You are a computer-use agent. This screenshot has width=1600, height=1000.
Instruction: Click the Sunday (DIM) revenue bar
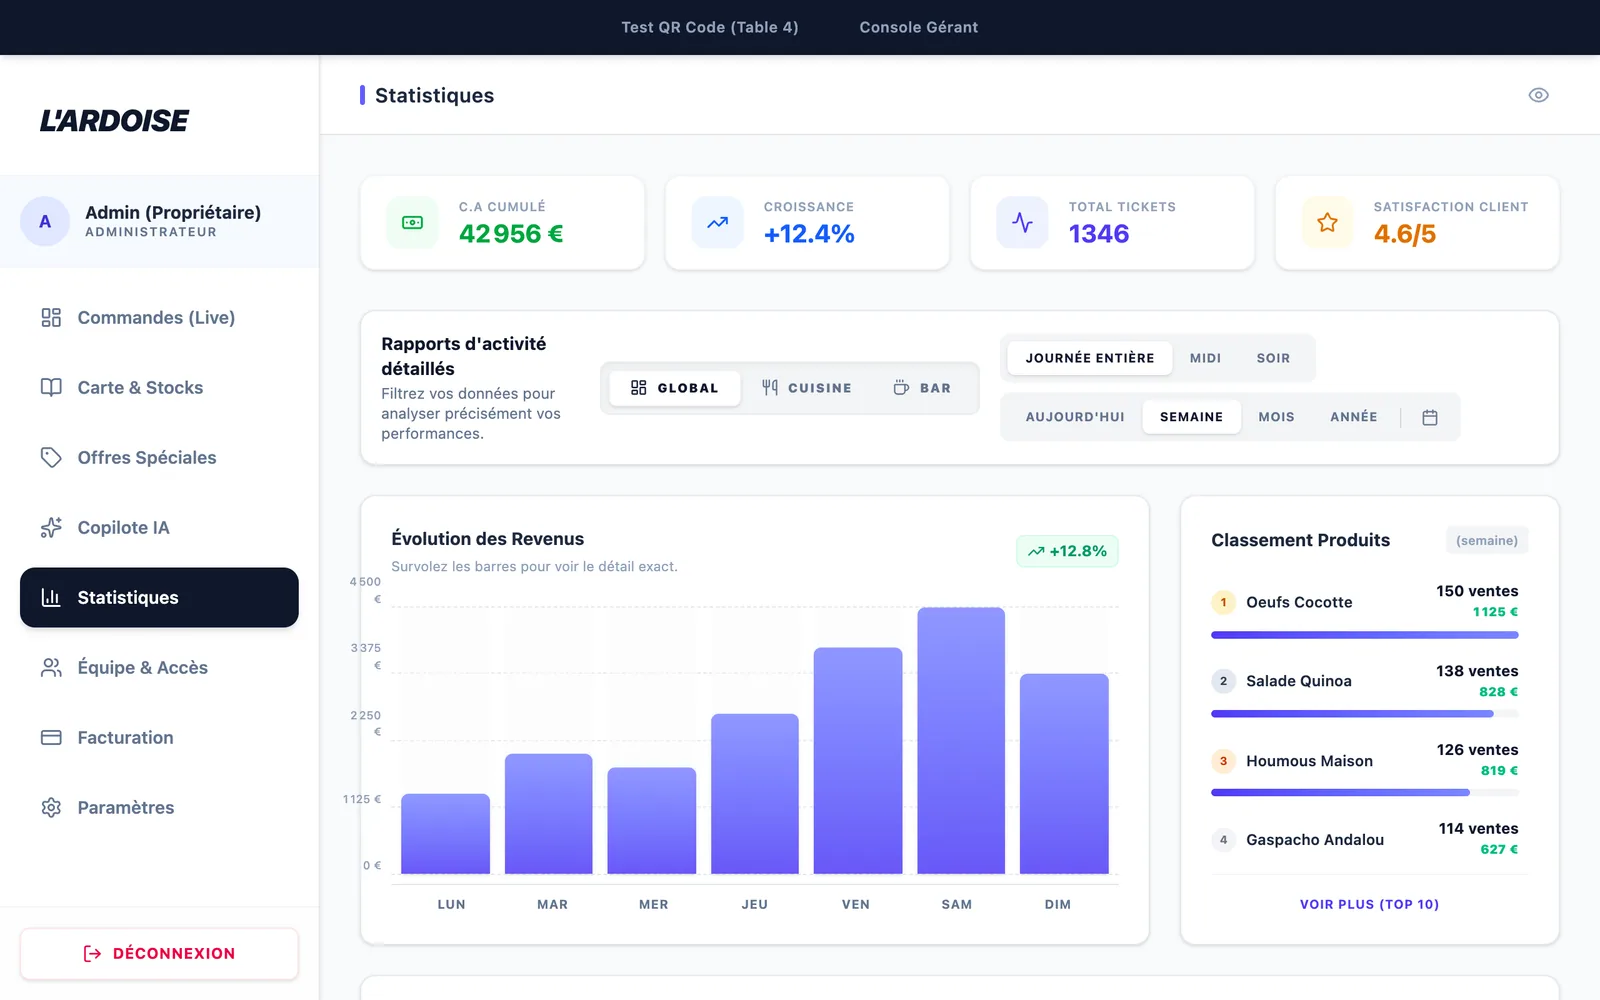click(x=1064, y=774)
